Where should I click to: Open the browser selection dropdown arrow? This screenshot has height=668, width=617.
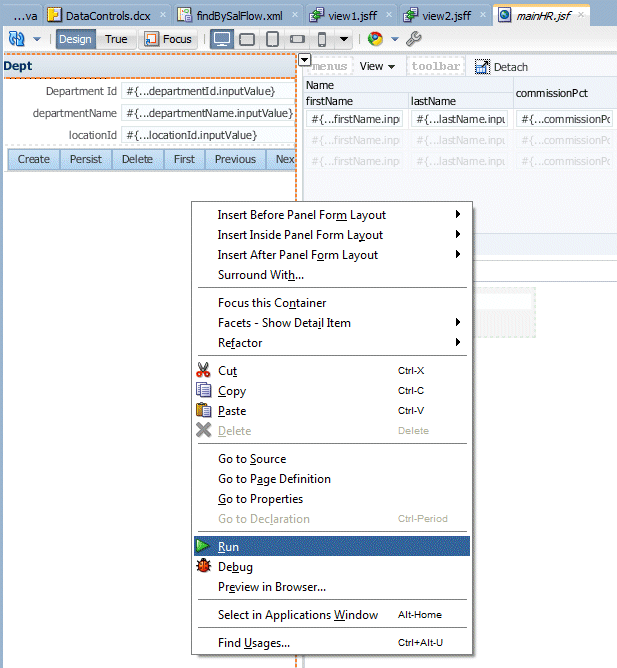(x=395, y=39)
